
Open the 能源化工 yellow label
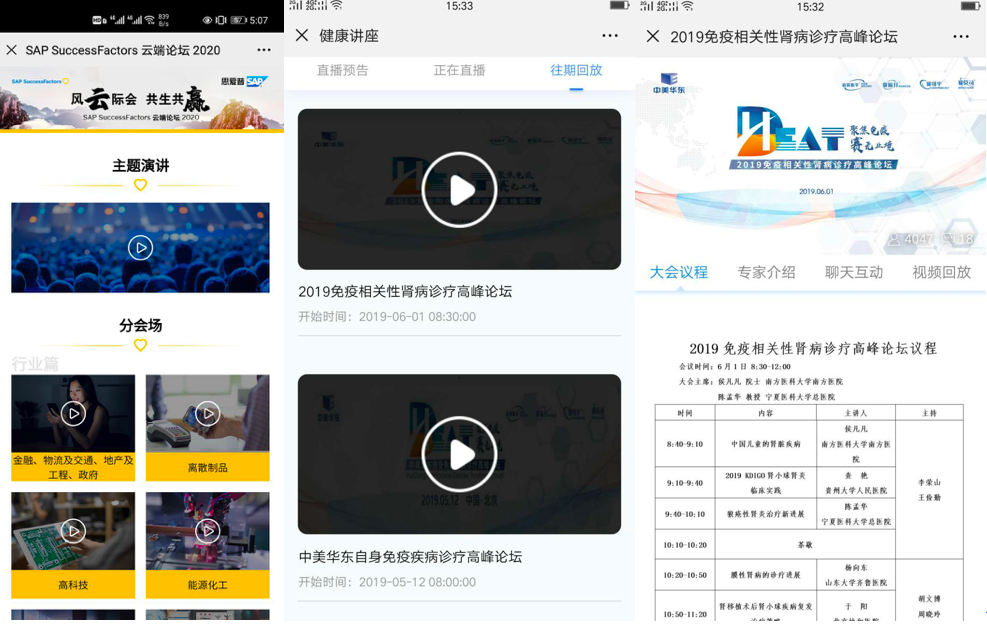point(208,585)
